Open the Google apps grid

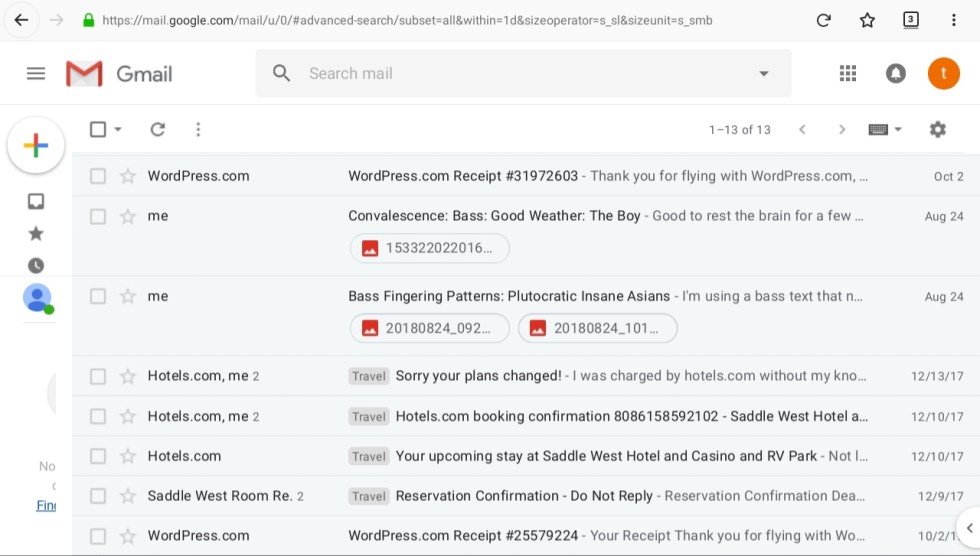click(848, 73)
